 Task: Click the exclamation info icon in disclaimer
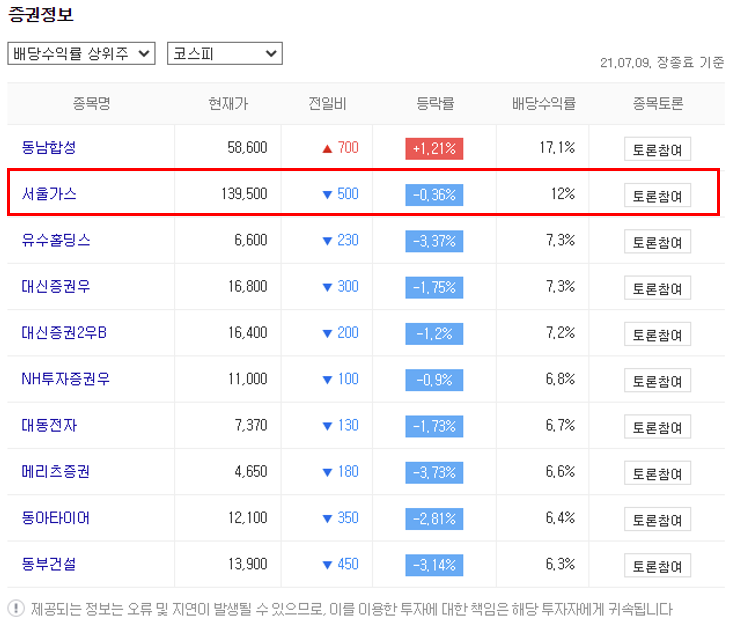(x=16, y=608)
